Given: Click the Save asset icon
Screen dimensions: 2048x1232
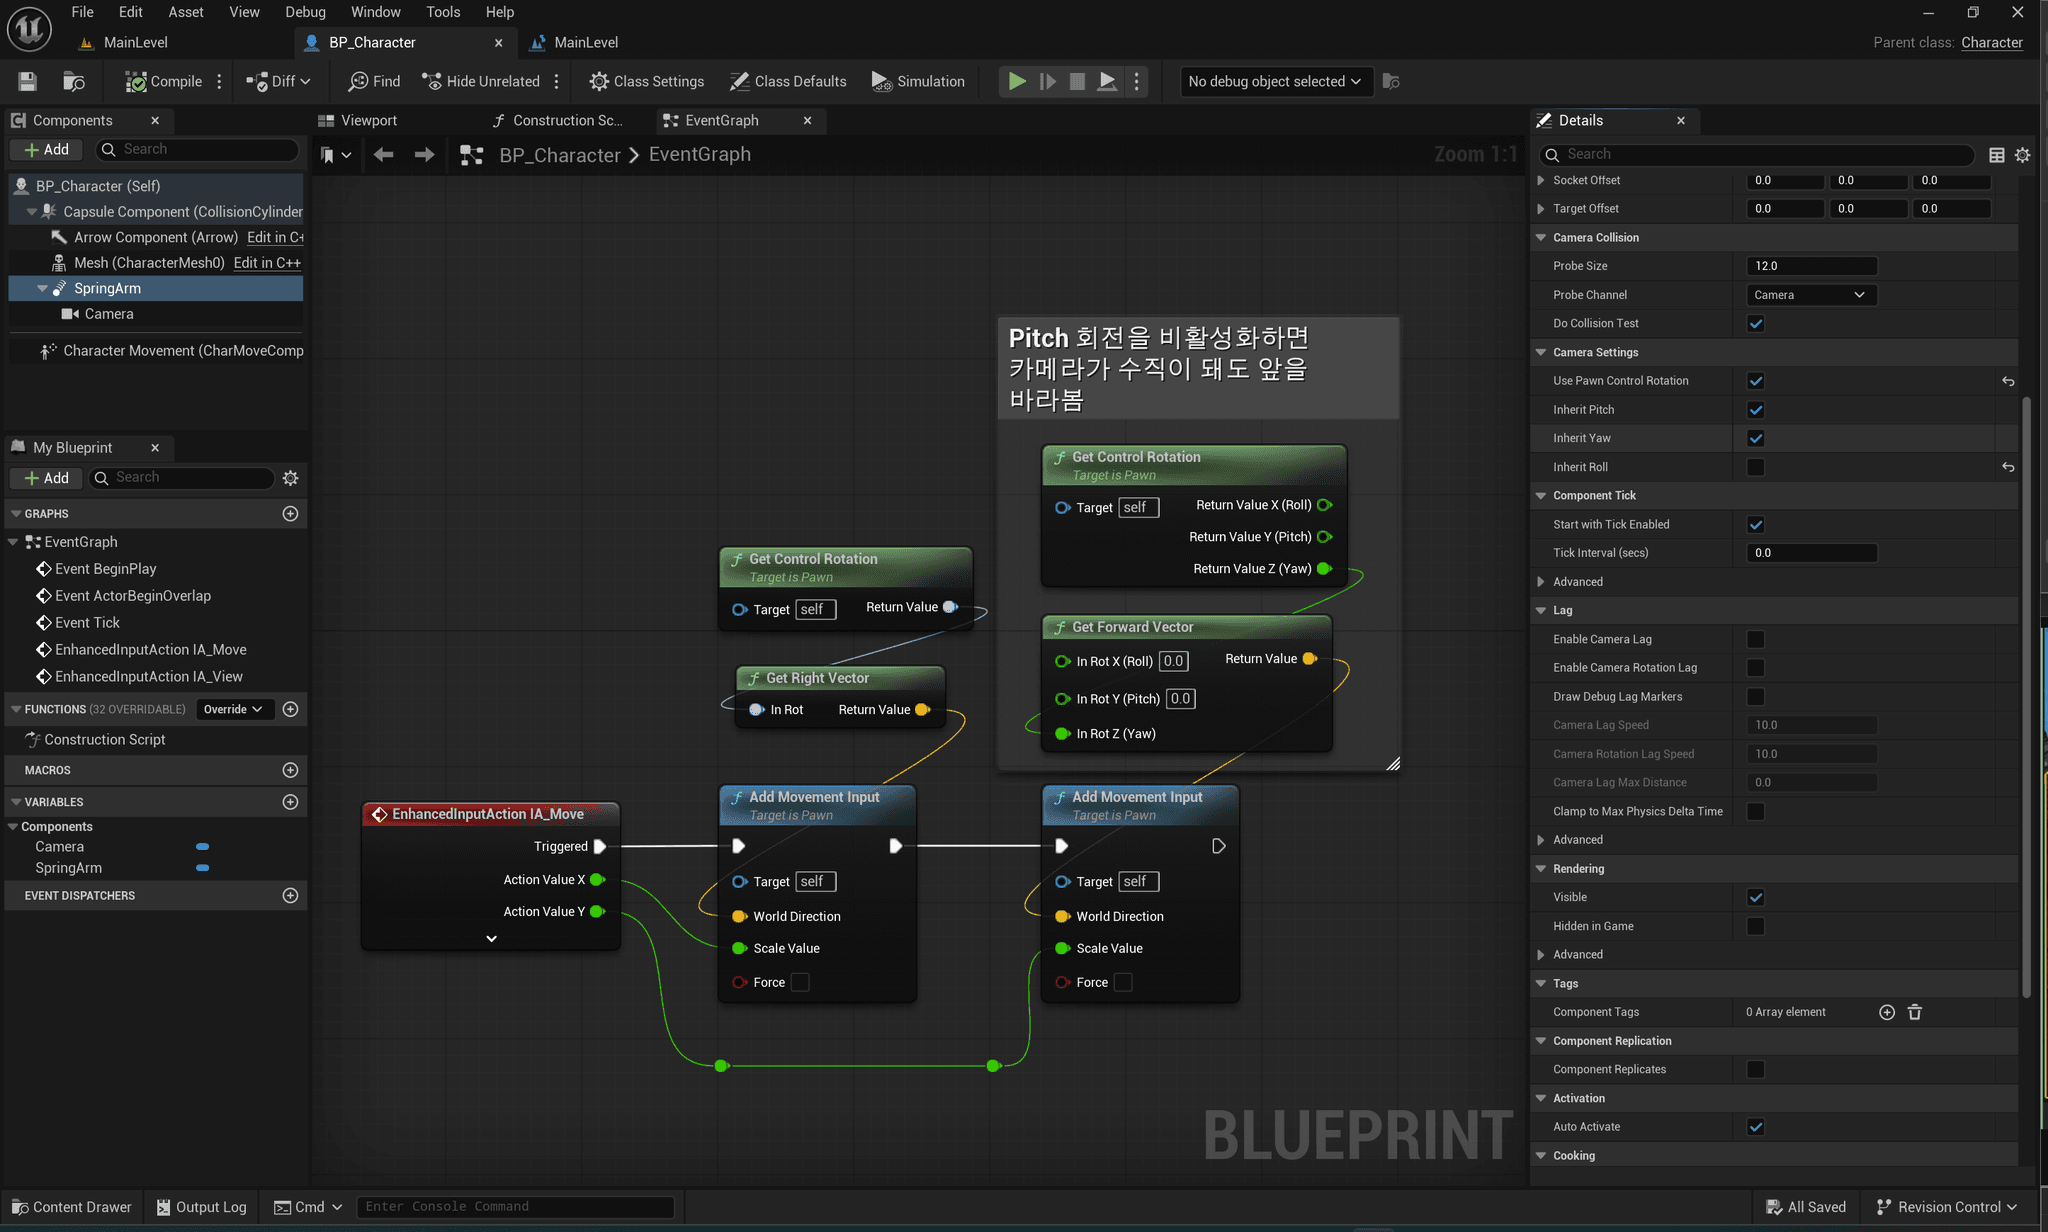Looking at the screenshot, I should pyautogui.click(x=27, y=82).
